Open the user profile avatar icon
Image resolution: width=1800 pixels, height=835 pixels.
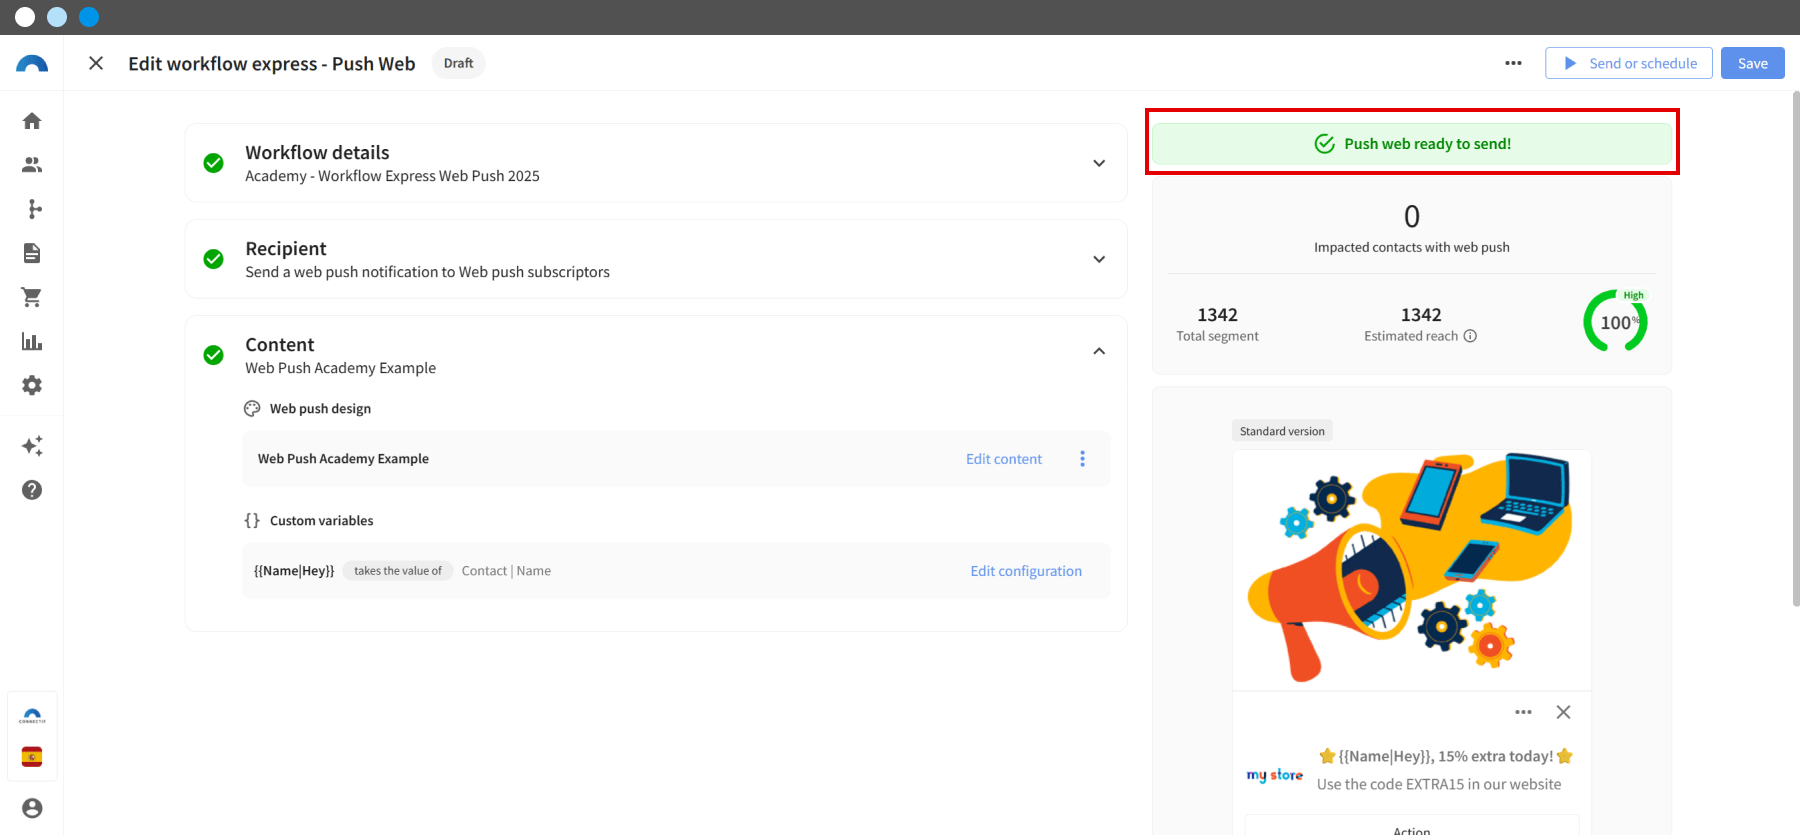click(x=32, y=808)
